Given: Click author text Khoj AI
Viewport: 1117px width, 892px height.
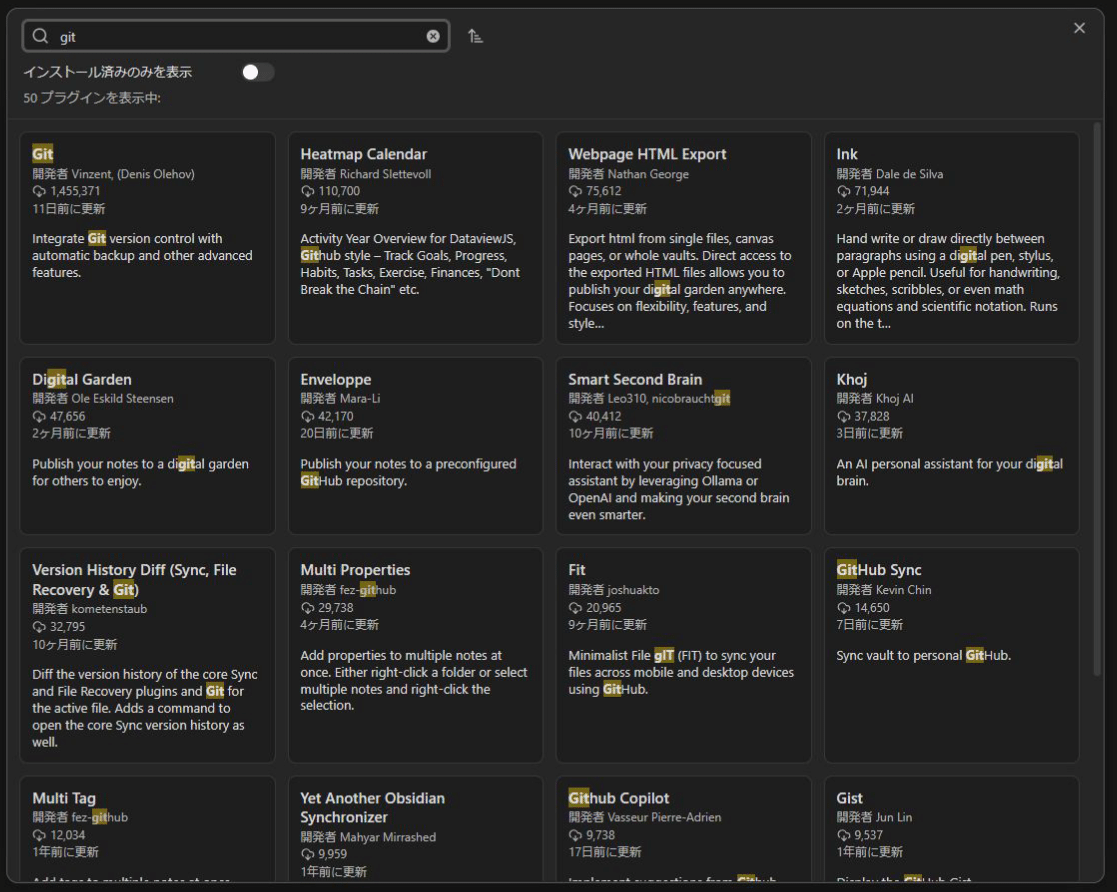Looking at the screenshot, I should (x=894, y=399).
